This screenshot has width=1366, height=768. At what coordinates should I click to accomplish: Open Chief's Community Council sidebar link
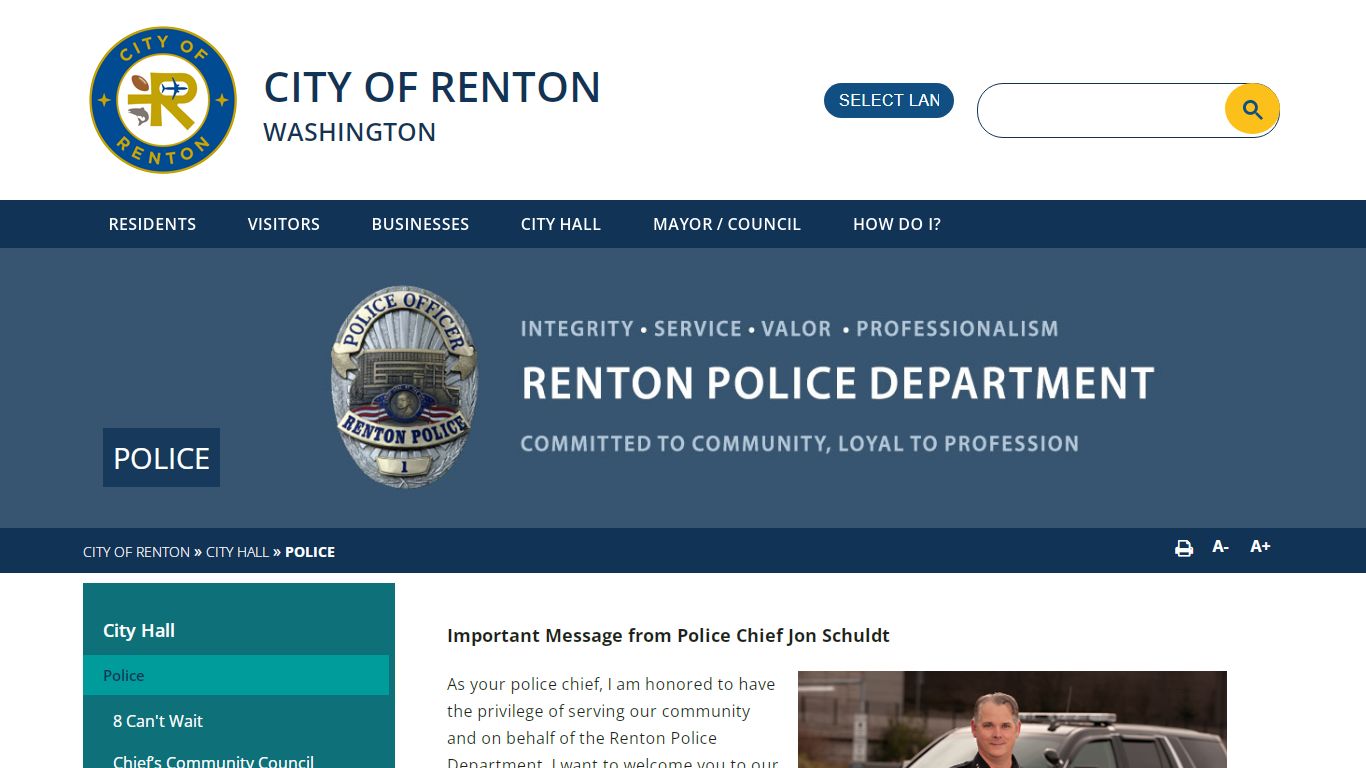(x=213, y=761)
